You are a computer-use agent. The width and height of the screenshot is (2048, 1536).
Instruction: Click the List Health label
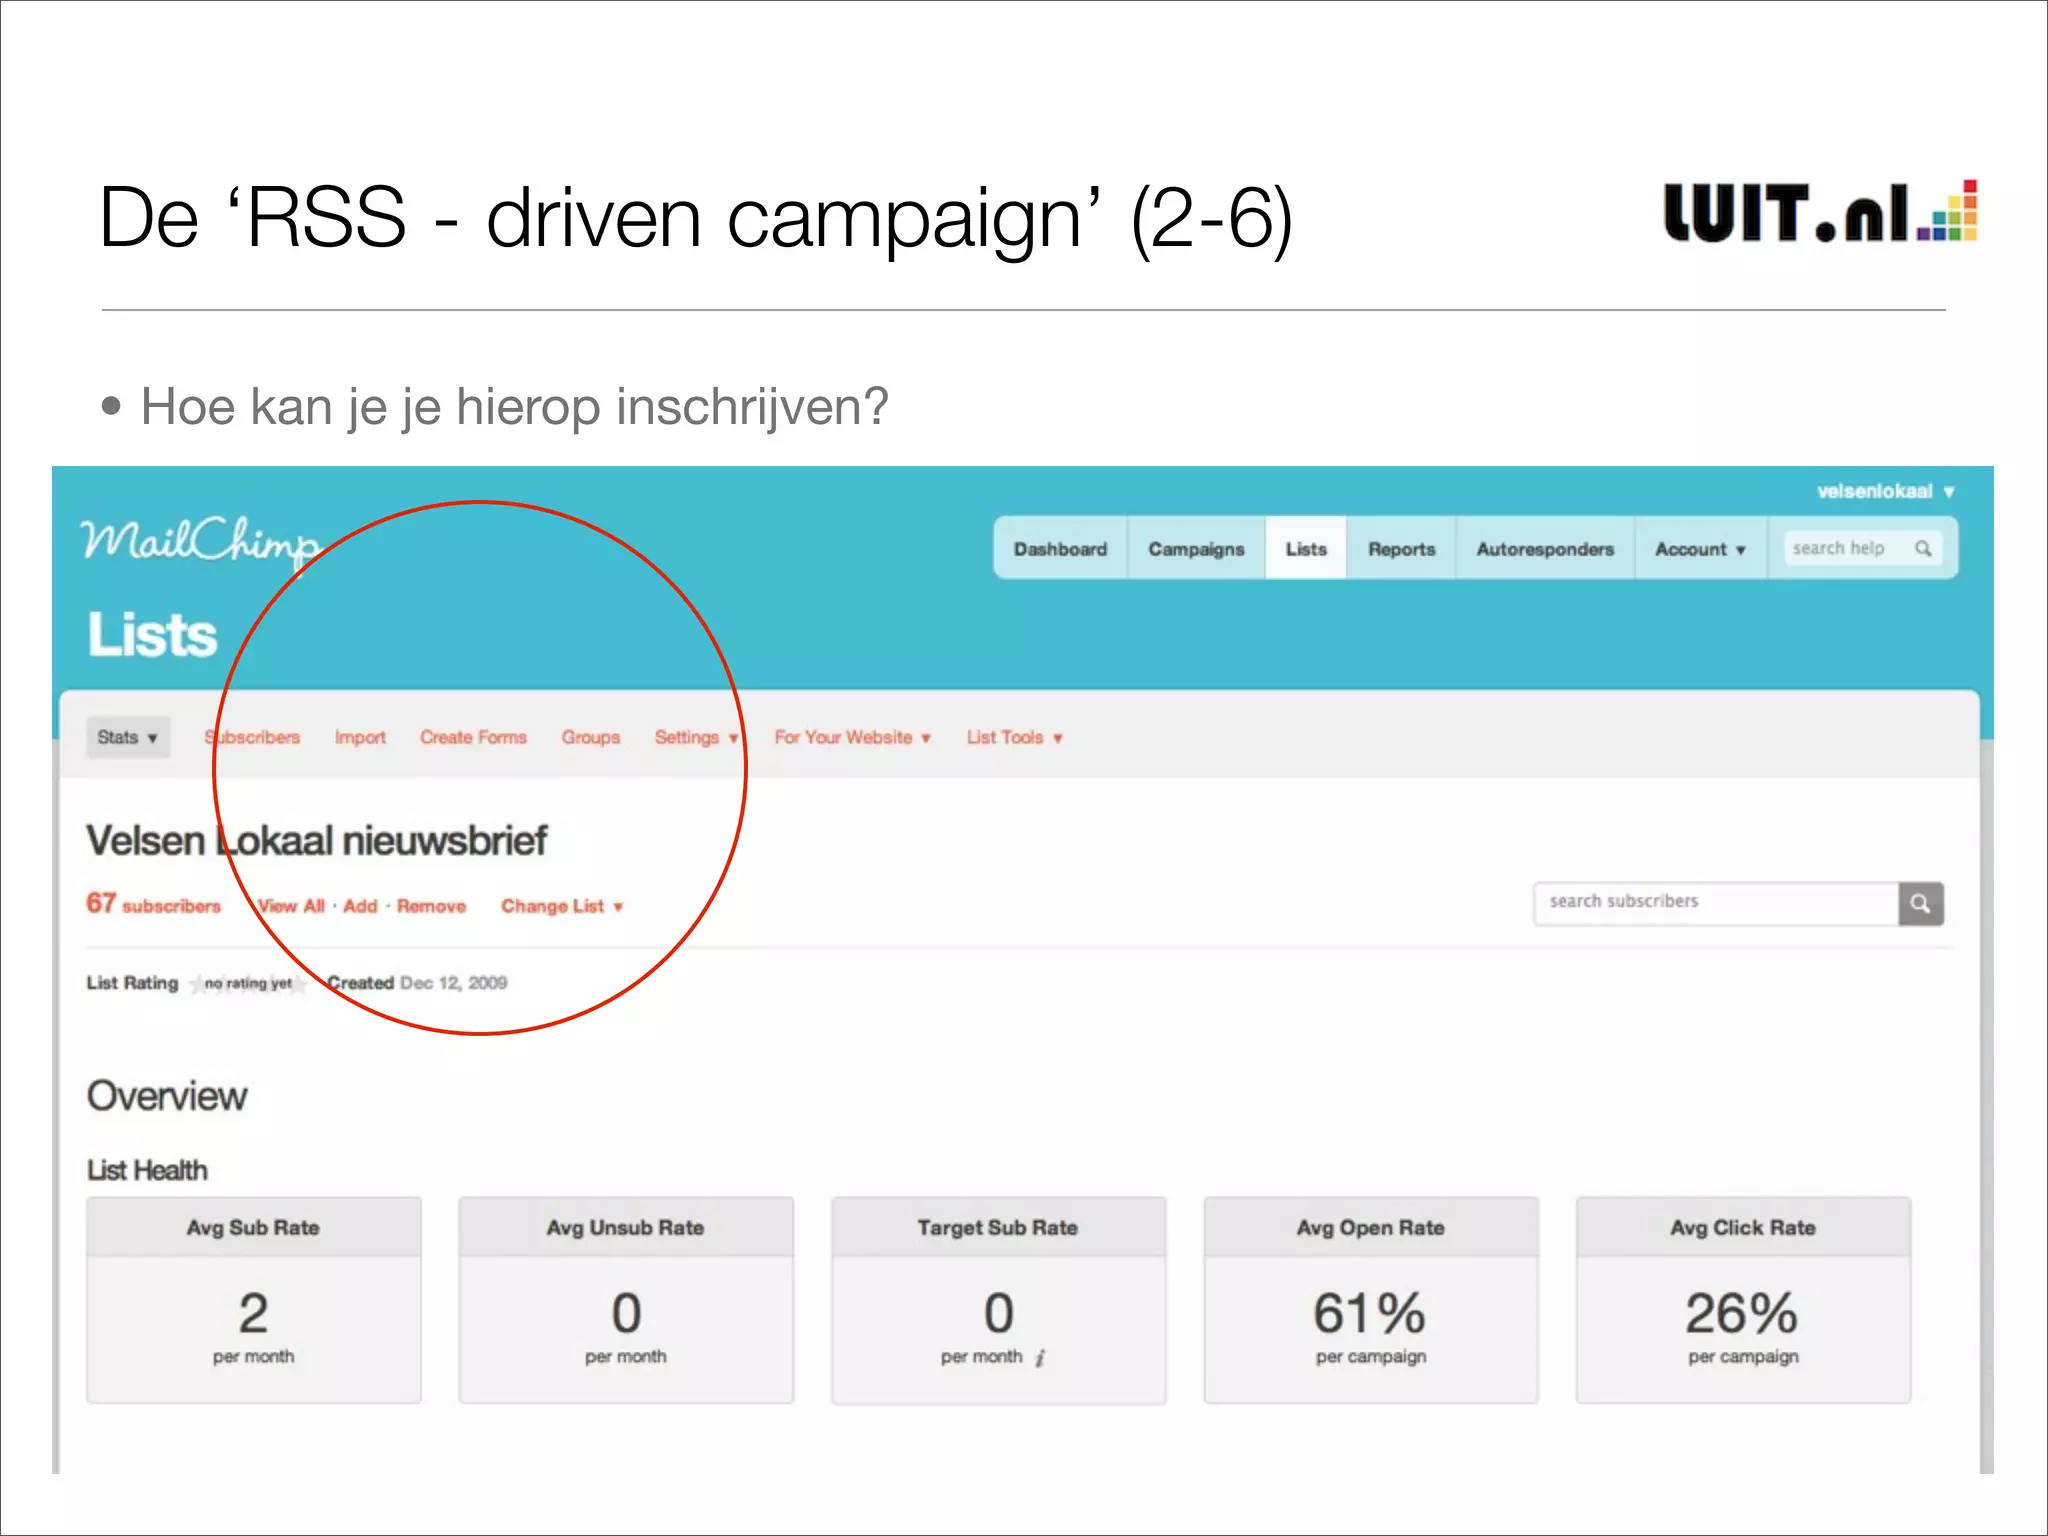[147, 1170]
